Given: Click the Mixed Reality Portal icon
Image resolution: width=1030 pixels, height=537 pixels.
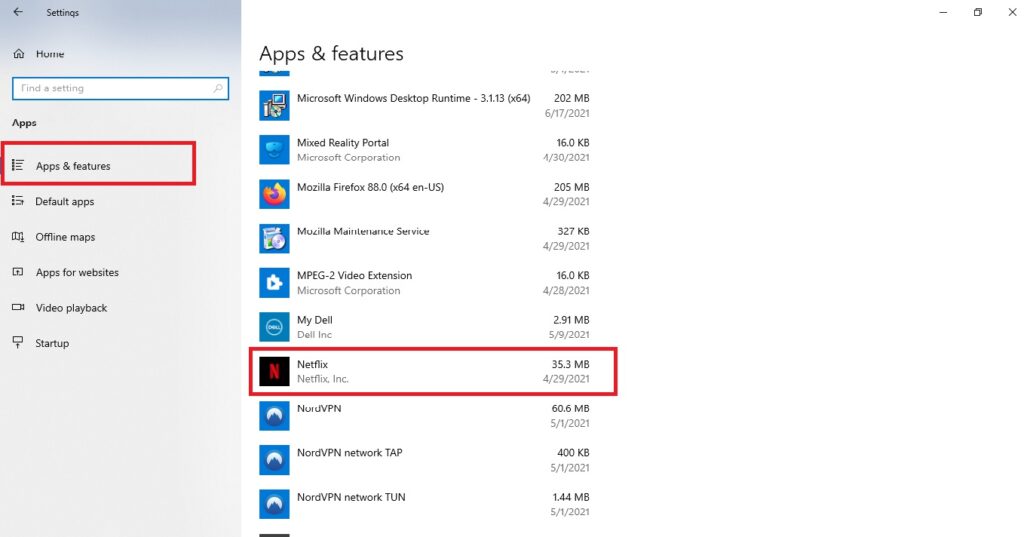Looking at the screenshot, I should point(274,150).
